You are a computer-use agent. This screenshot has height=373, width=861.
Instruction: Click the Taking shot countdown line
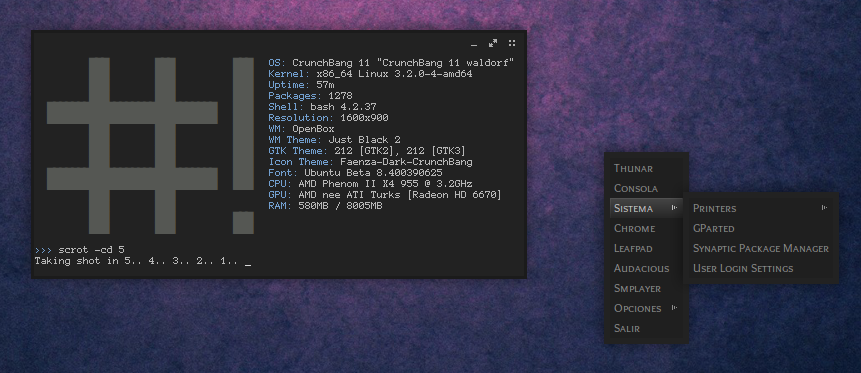(x=142, y=261)
